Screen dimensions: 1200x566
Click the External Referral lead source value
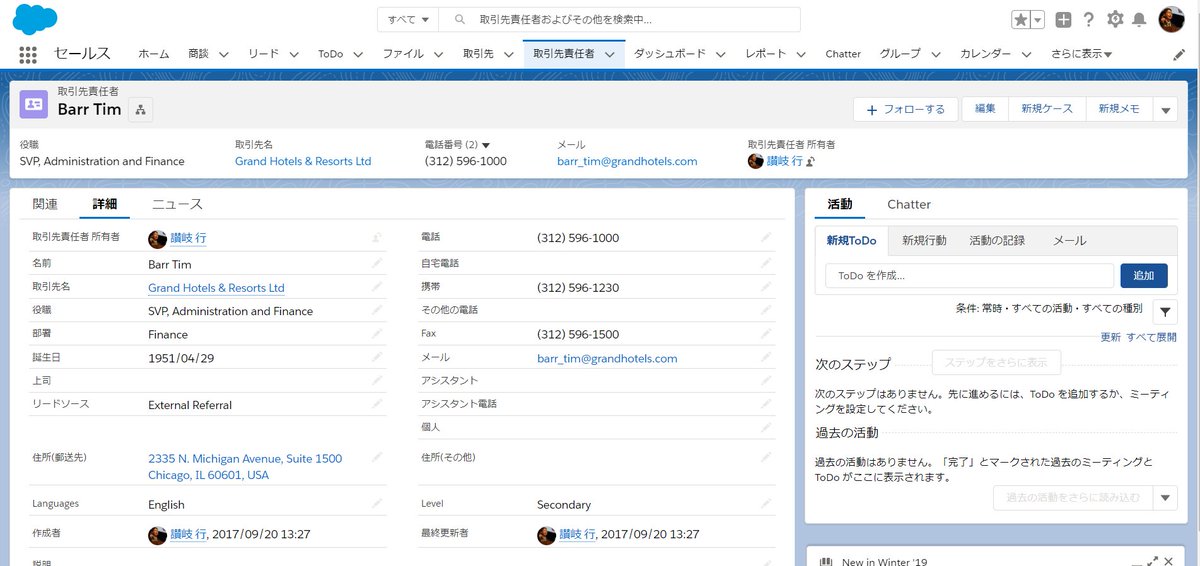[190, 405]
